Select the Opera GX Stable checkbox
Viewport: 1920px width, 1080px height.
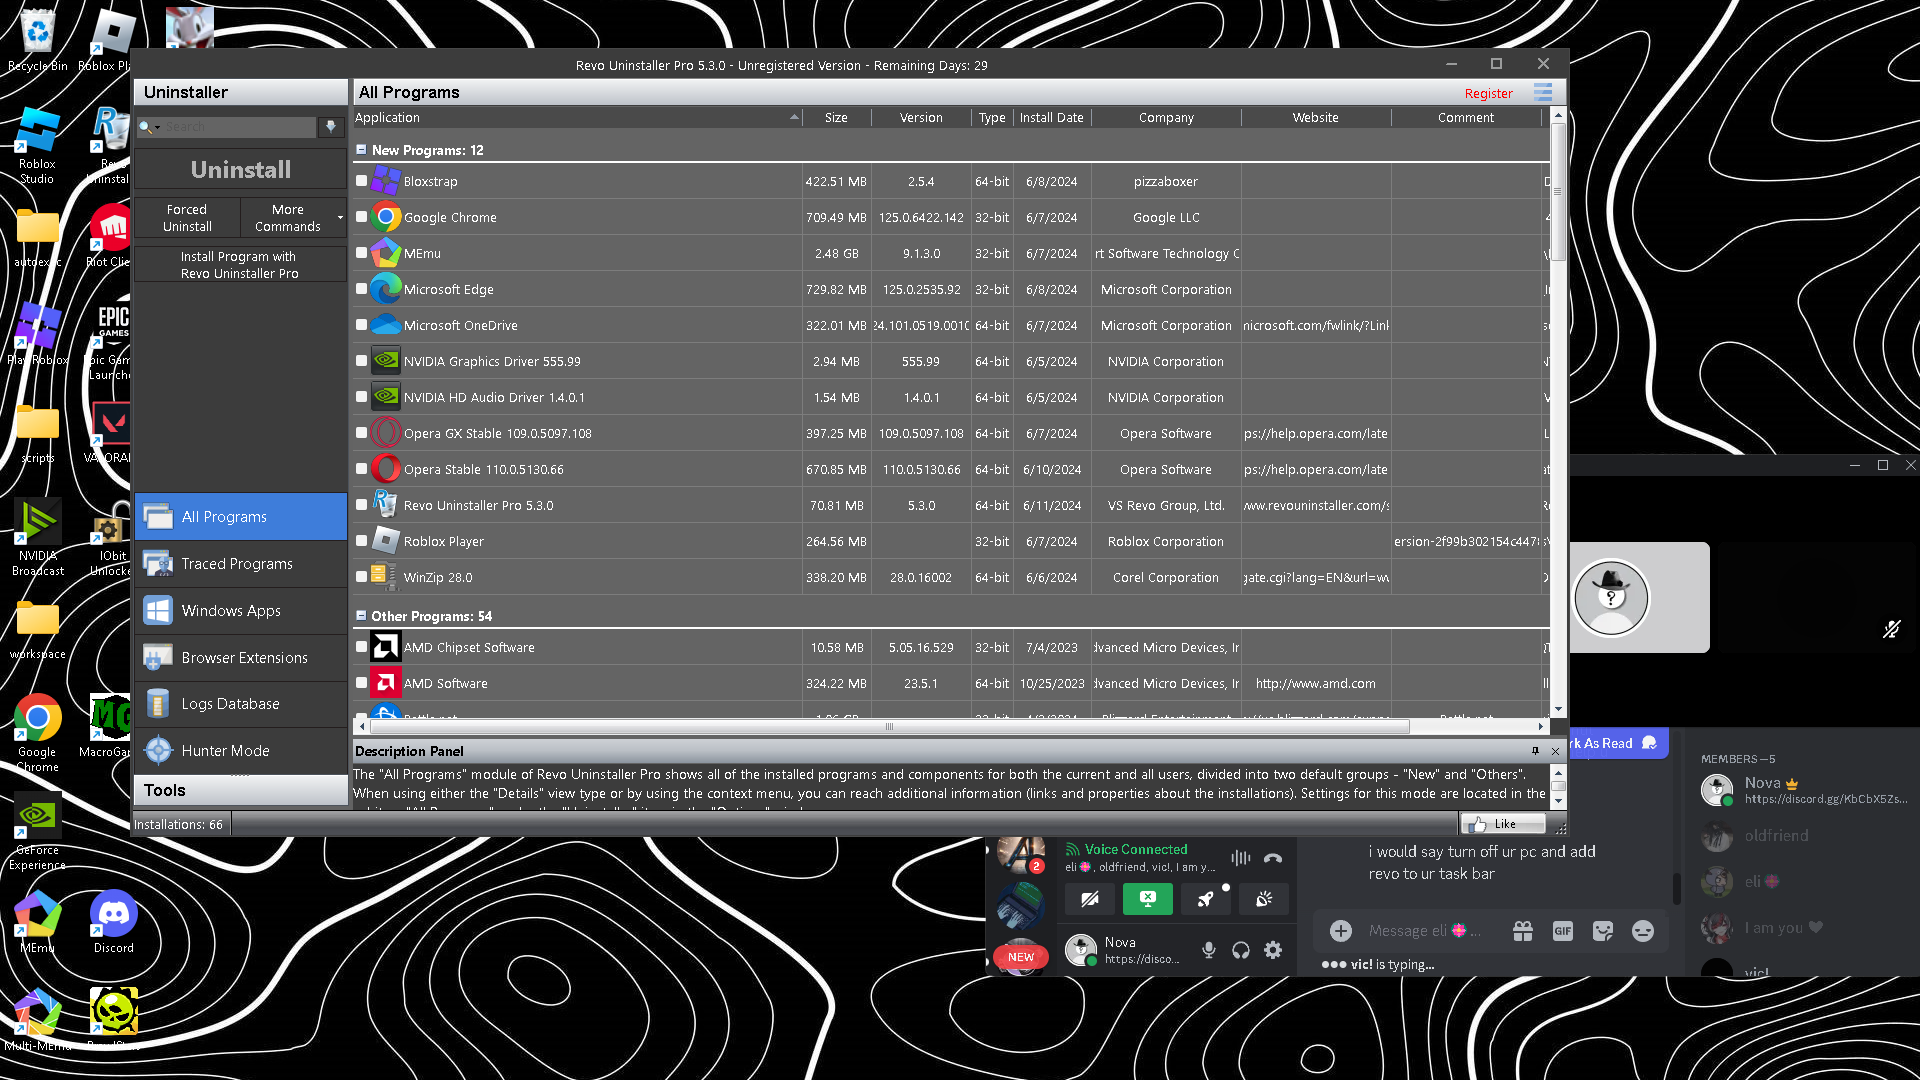tap(362, 433)
